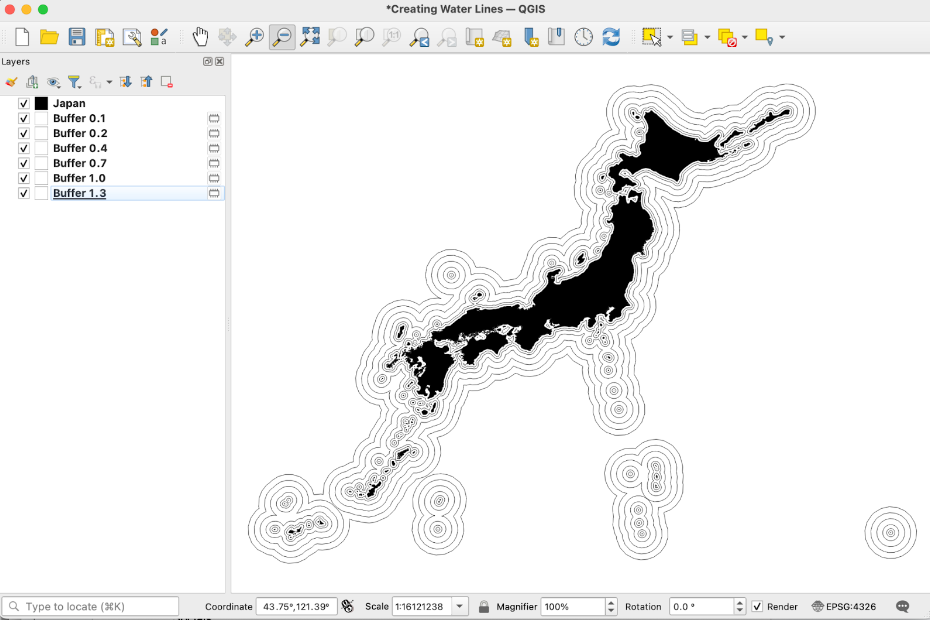
Task: Toggle visibility of Buffer 0.4 layer
Action: [x=24, y=148]
